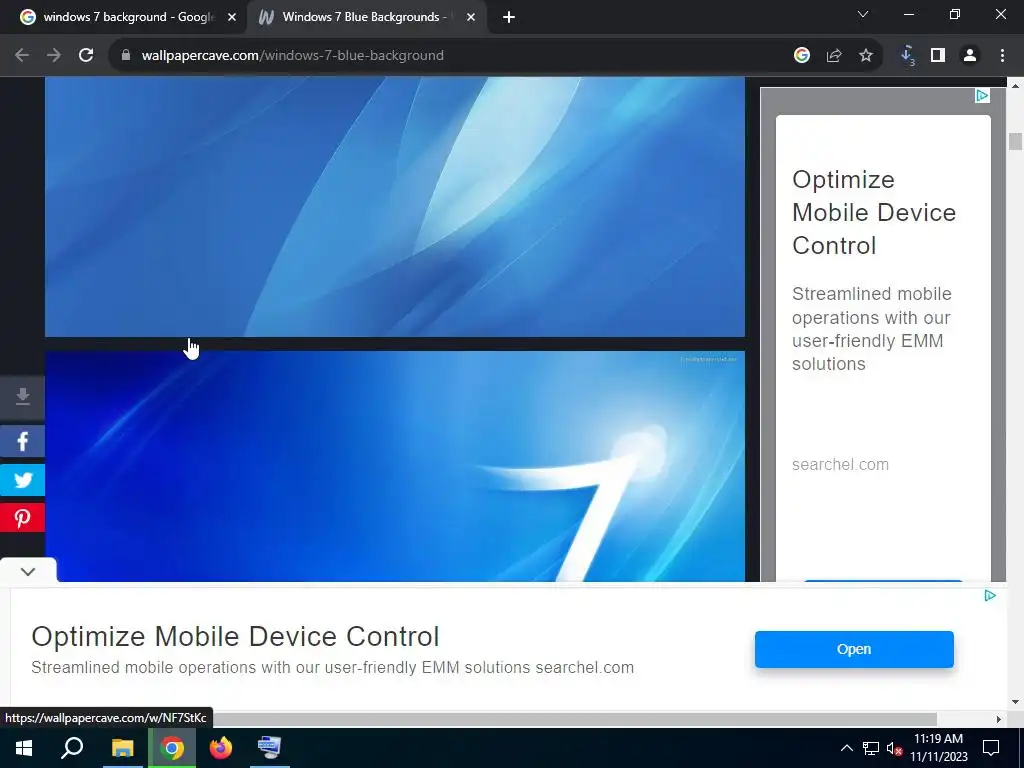Open File Explorer from taskbar
The image size is (1024, 768).
click(122, 748)
